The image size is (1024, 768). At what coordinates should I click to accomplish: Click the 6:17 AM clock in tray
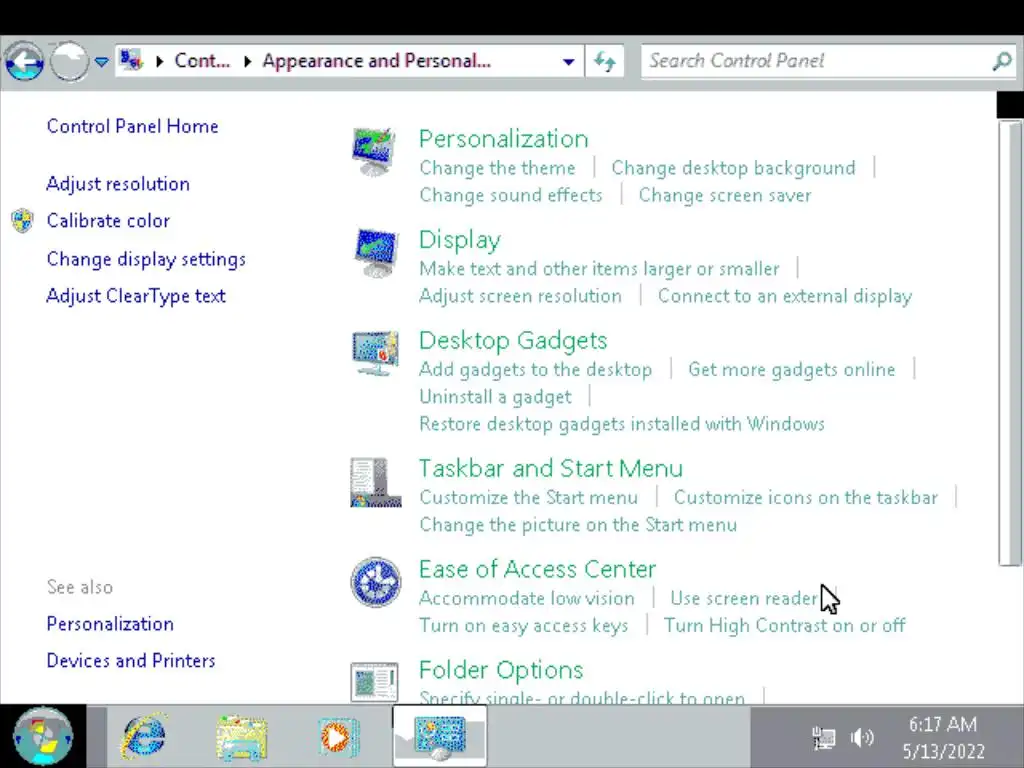(x=942, y=724)
